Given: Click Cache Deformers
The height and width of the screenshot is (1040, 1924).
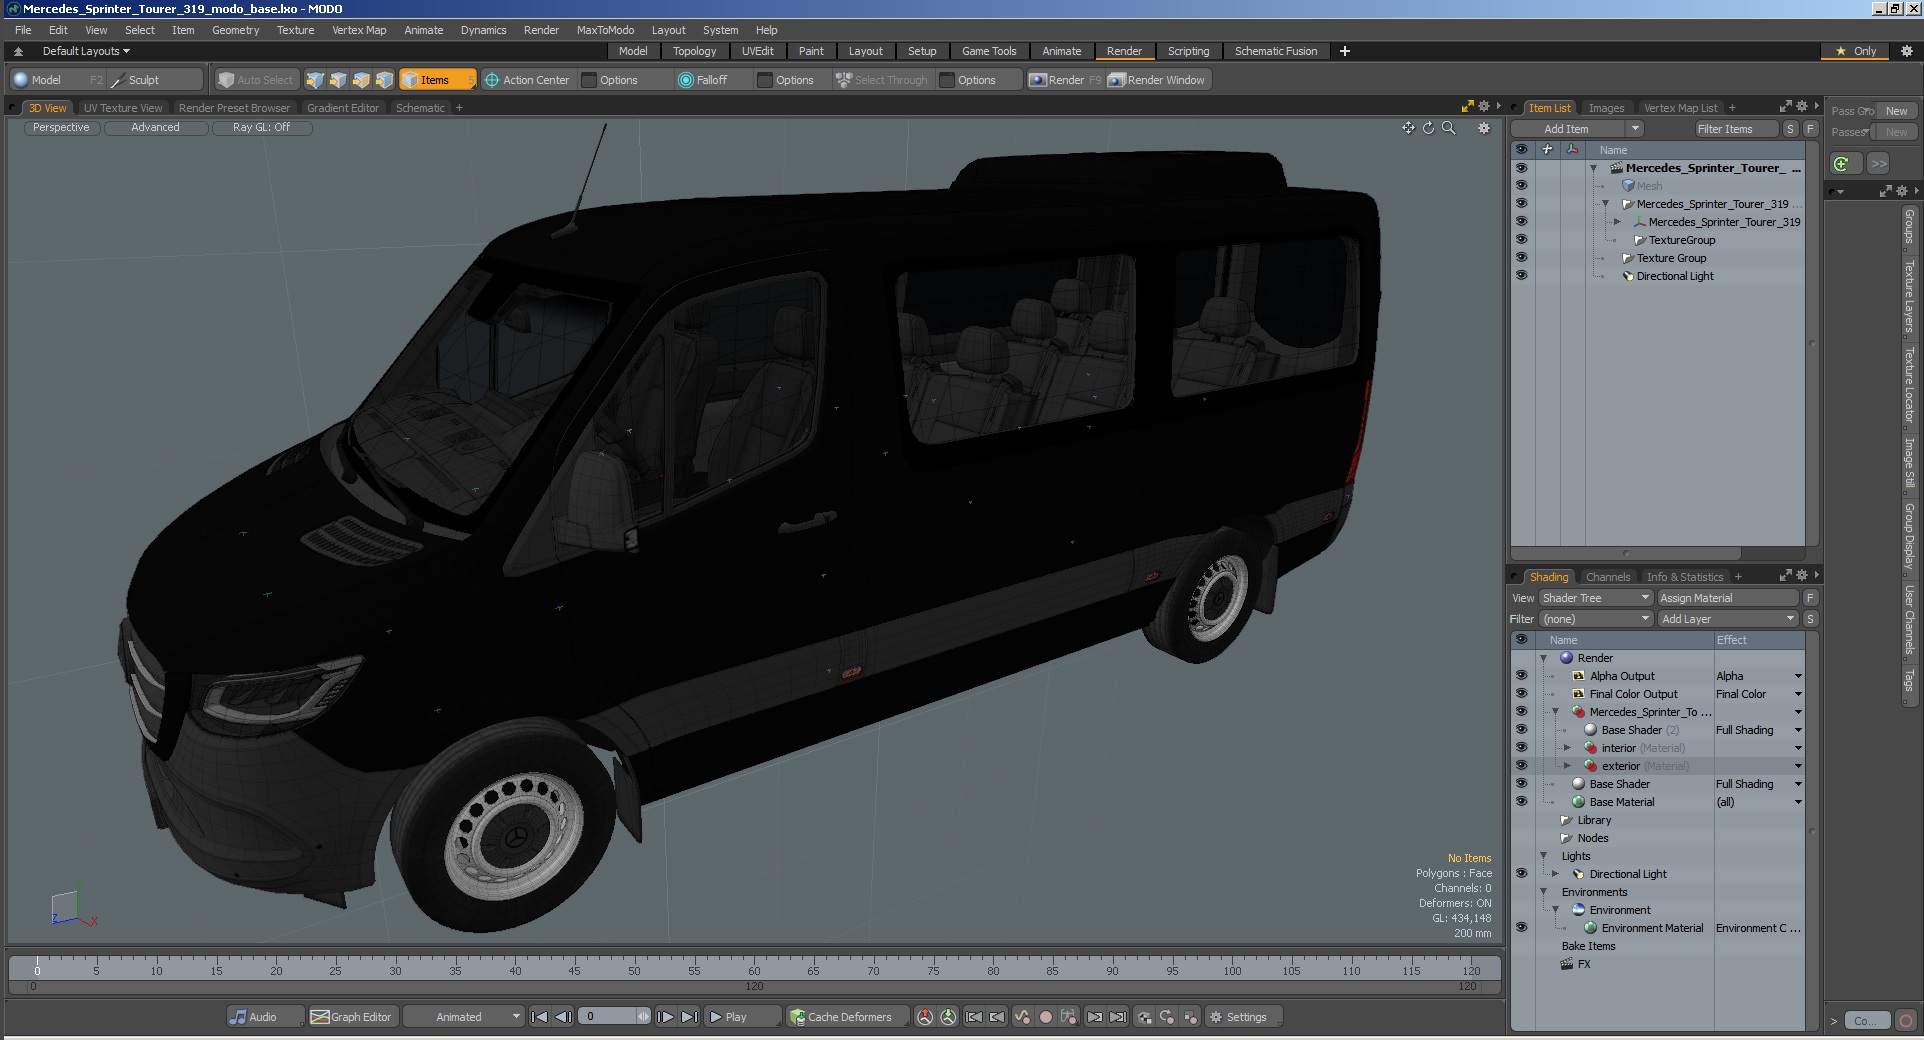Looking at the screenshot, I should click(847, 1017).
